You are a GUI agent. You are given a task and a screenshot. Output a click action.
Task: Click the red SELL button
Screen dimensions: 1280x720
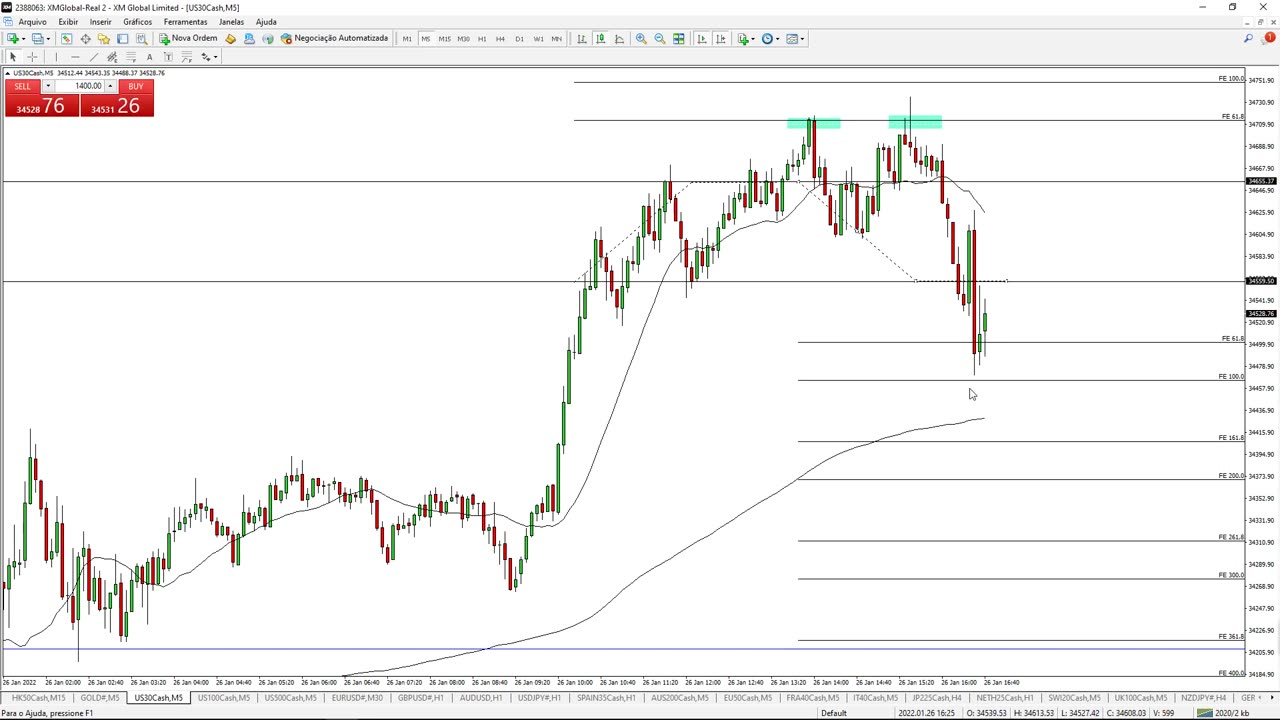click(x=22, y=86)
